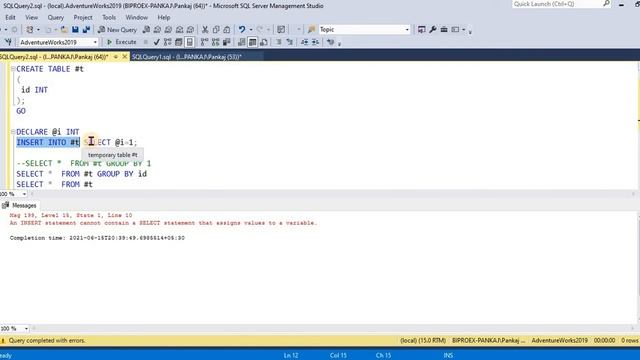
Task: Open the View menu
Action: [x=31, y=18]
